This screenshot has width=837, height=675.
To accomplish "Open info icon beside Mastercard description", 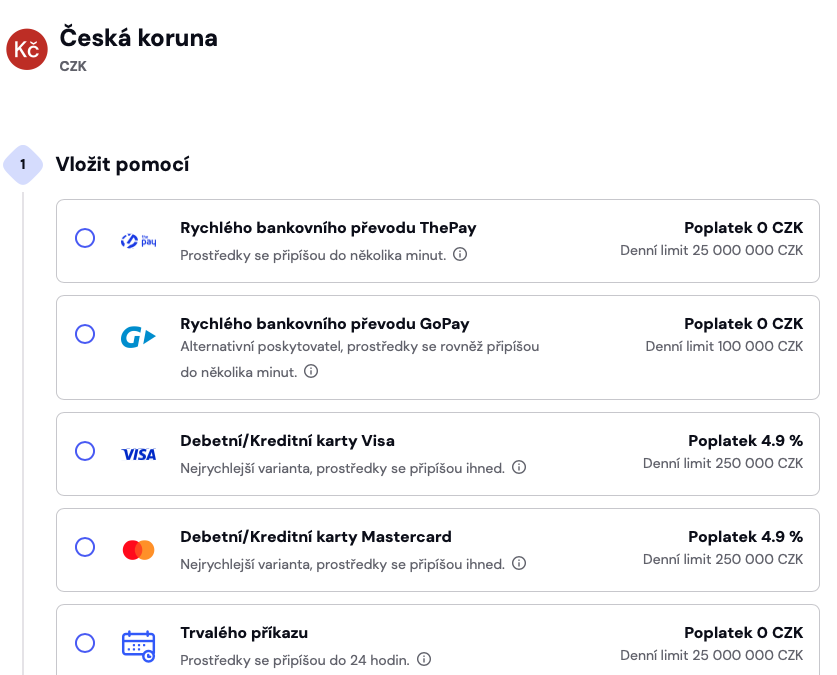I will [x=519, y=563].
